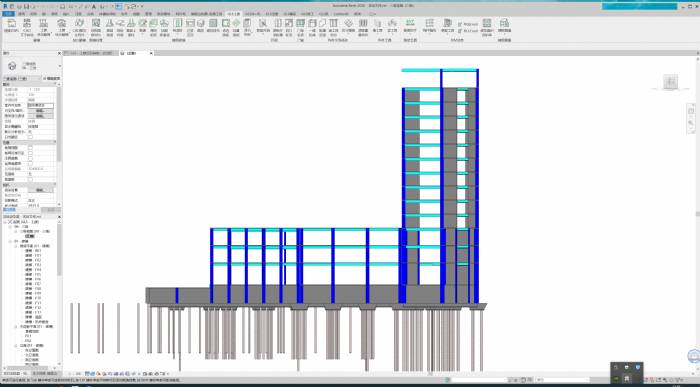Click the Edit button in the third property group
The image size is (700, 387).
(x=40, y=190)
